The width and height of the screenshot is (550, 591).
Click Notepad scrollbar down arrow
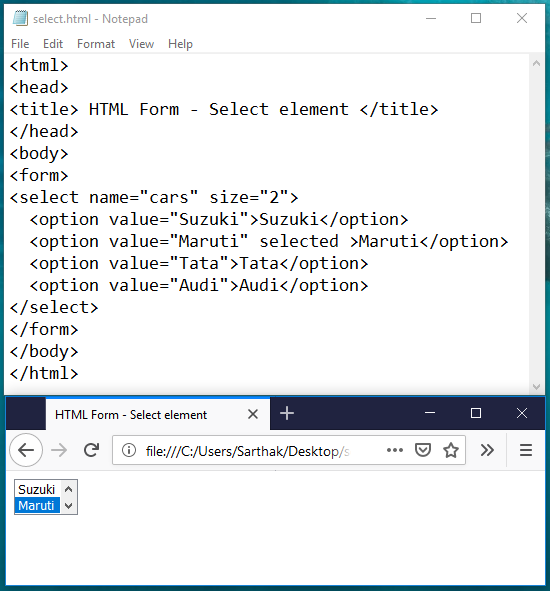(x=536, y=386)
